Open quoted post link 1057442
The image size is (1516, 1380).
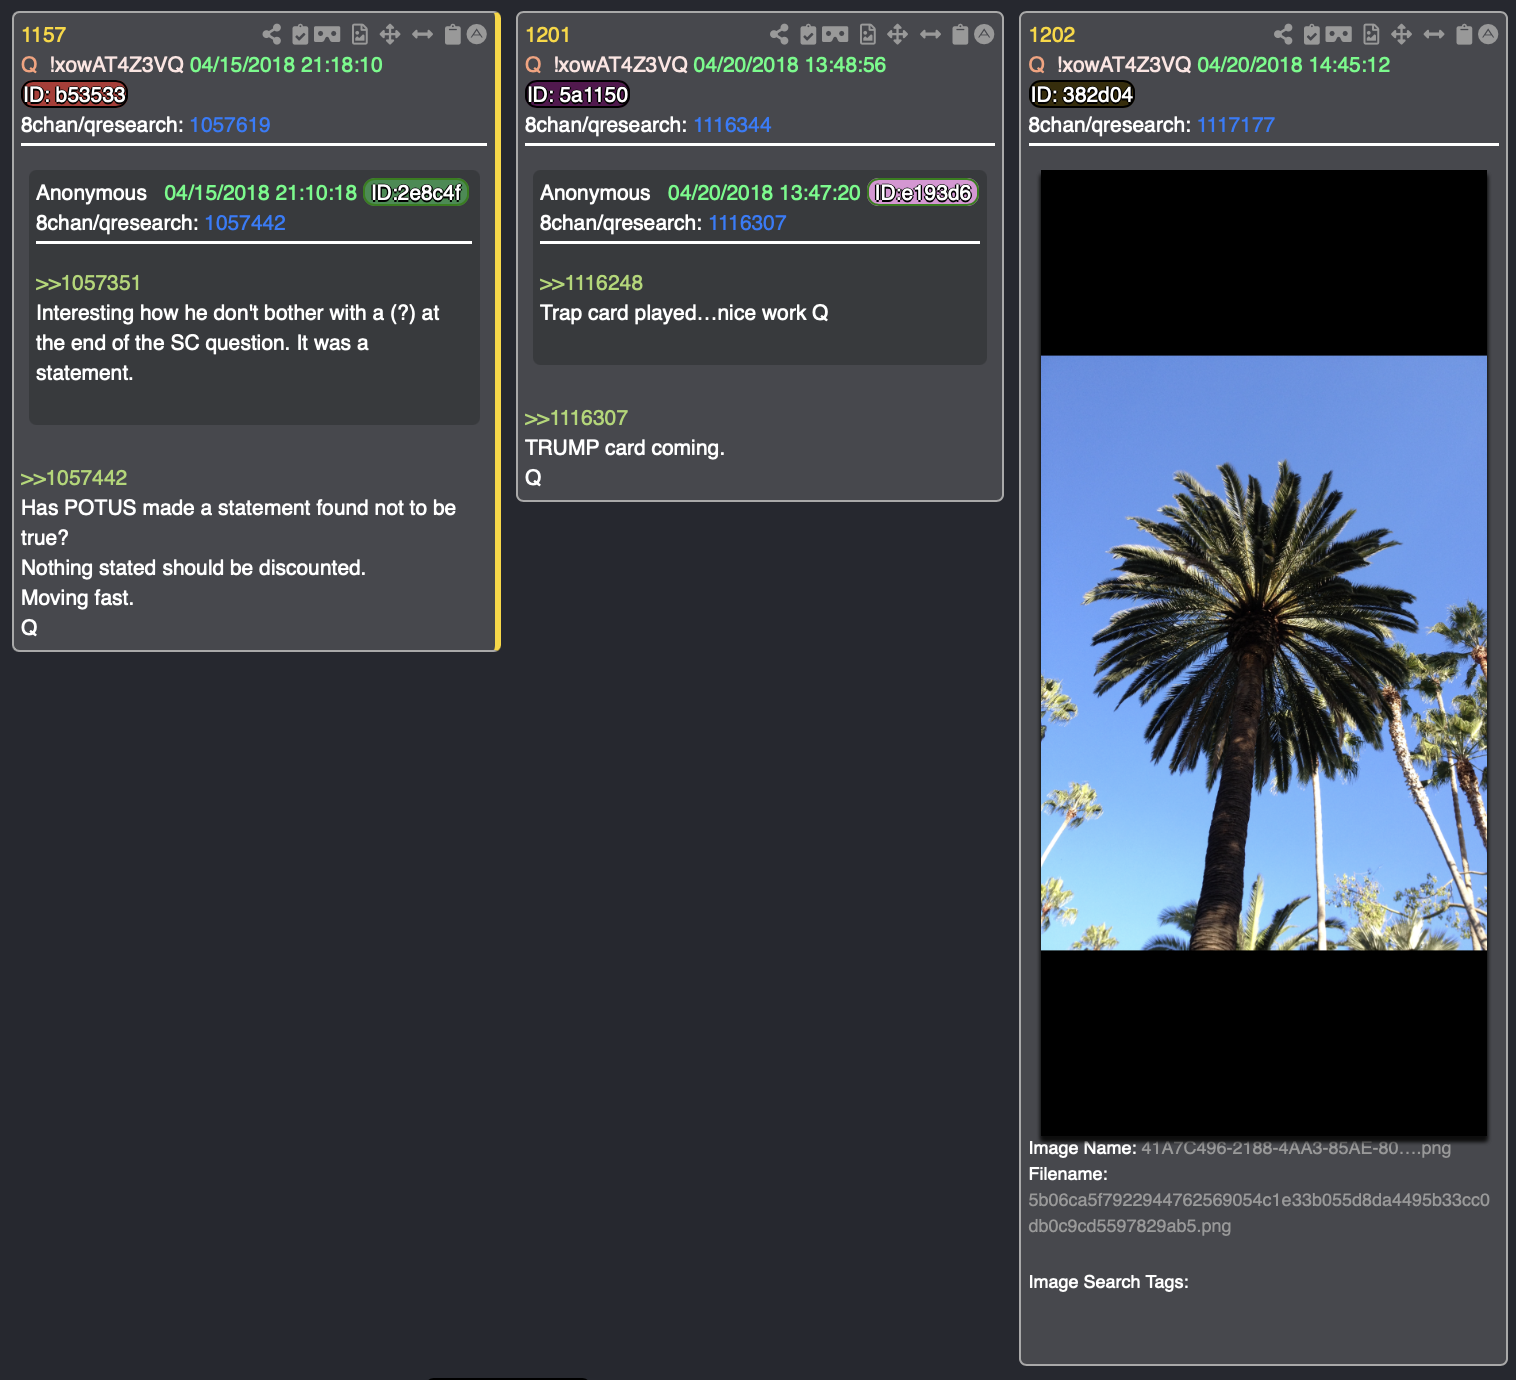click(x=245, y=223)
